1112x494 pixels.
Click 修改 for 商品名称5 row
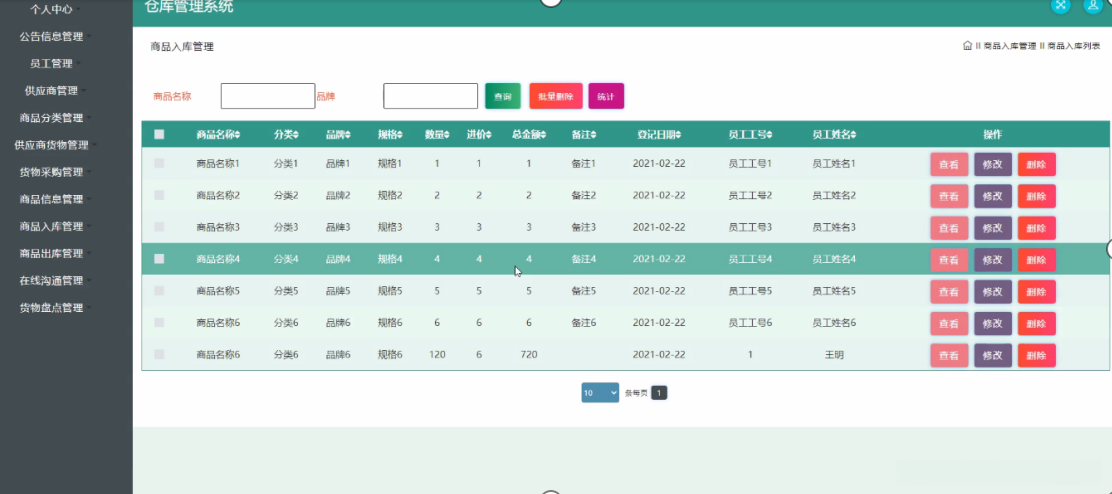pos(993,292)
